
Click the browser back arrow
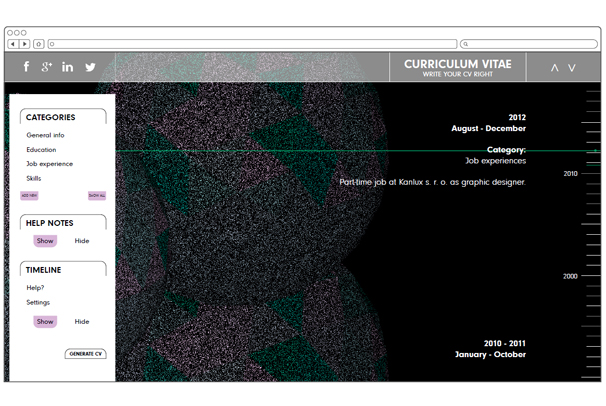pos(13,44)
